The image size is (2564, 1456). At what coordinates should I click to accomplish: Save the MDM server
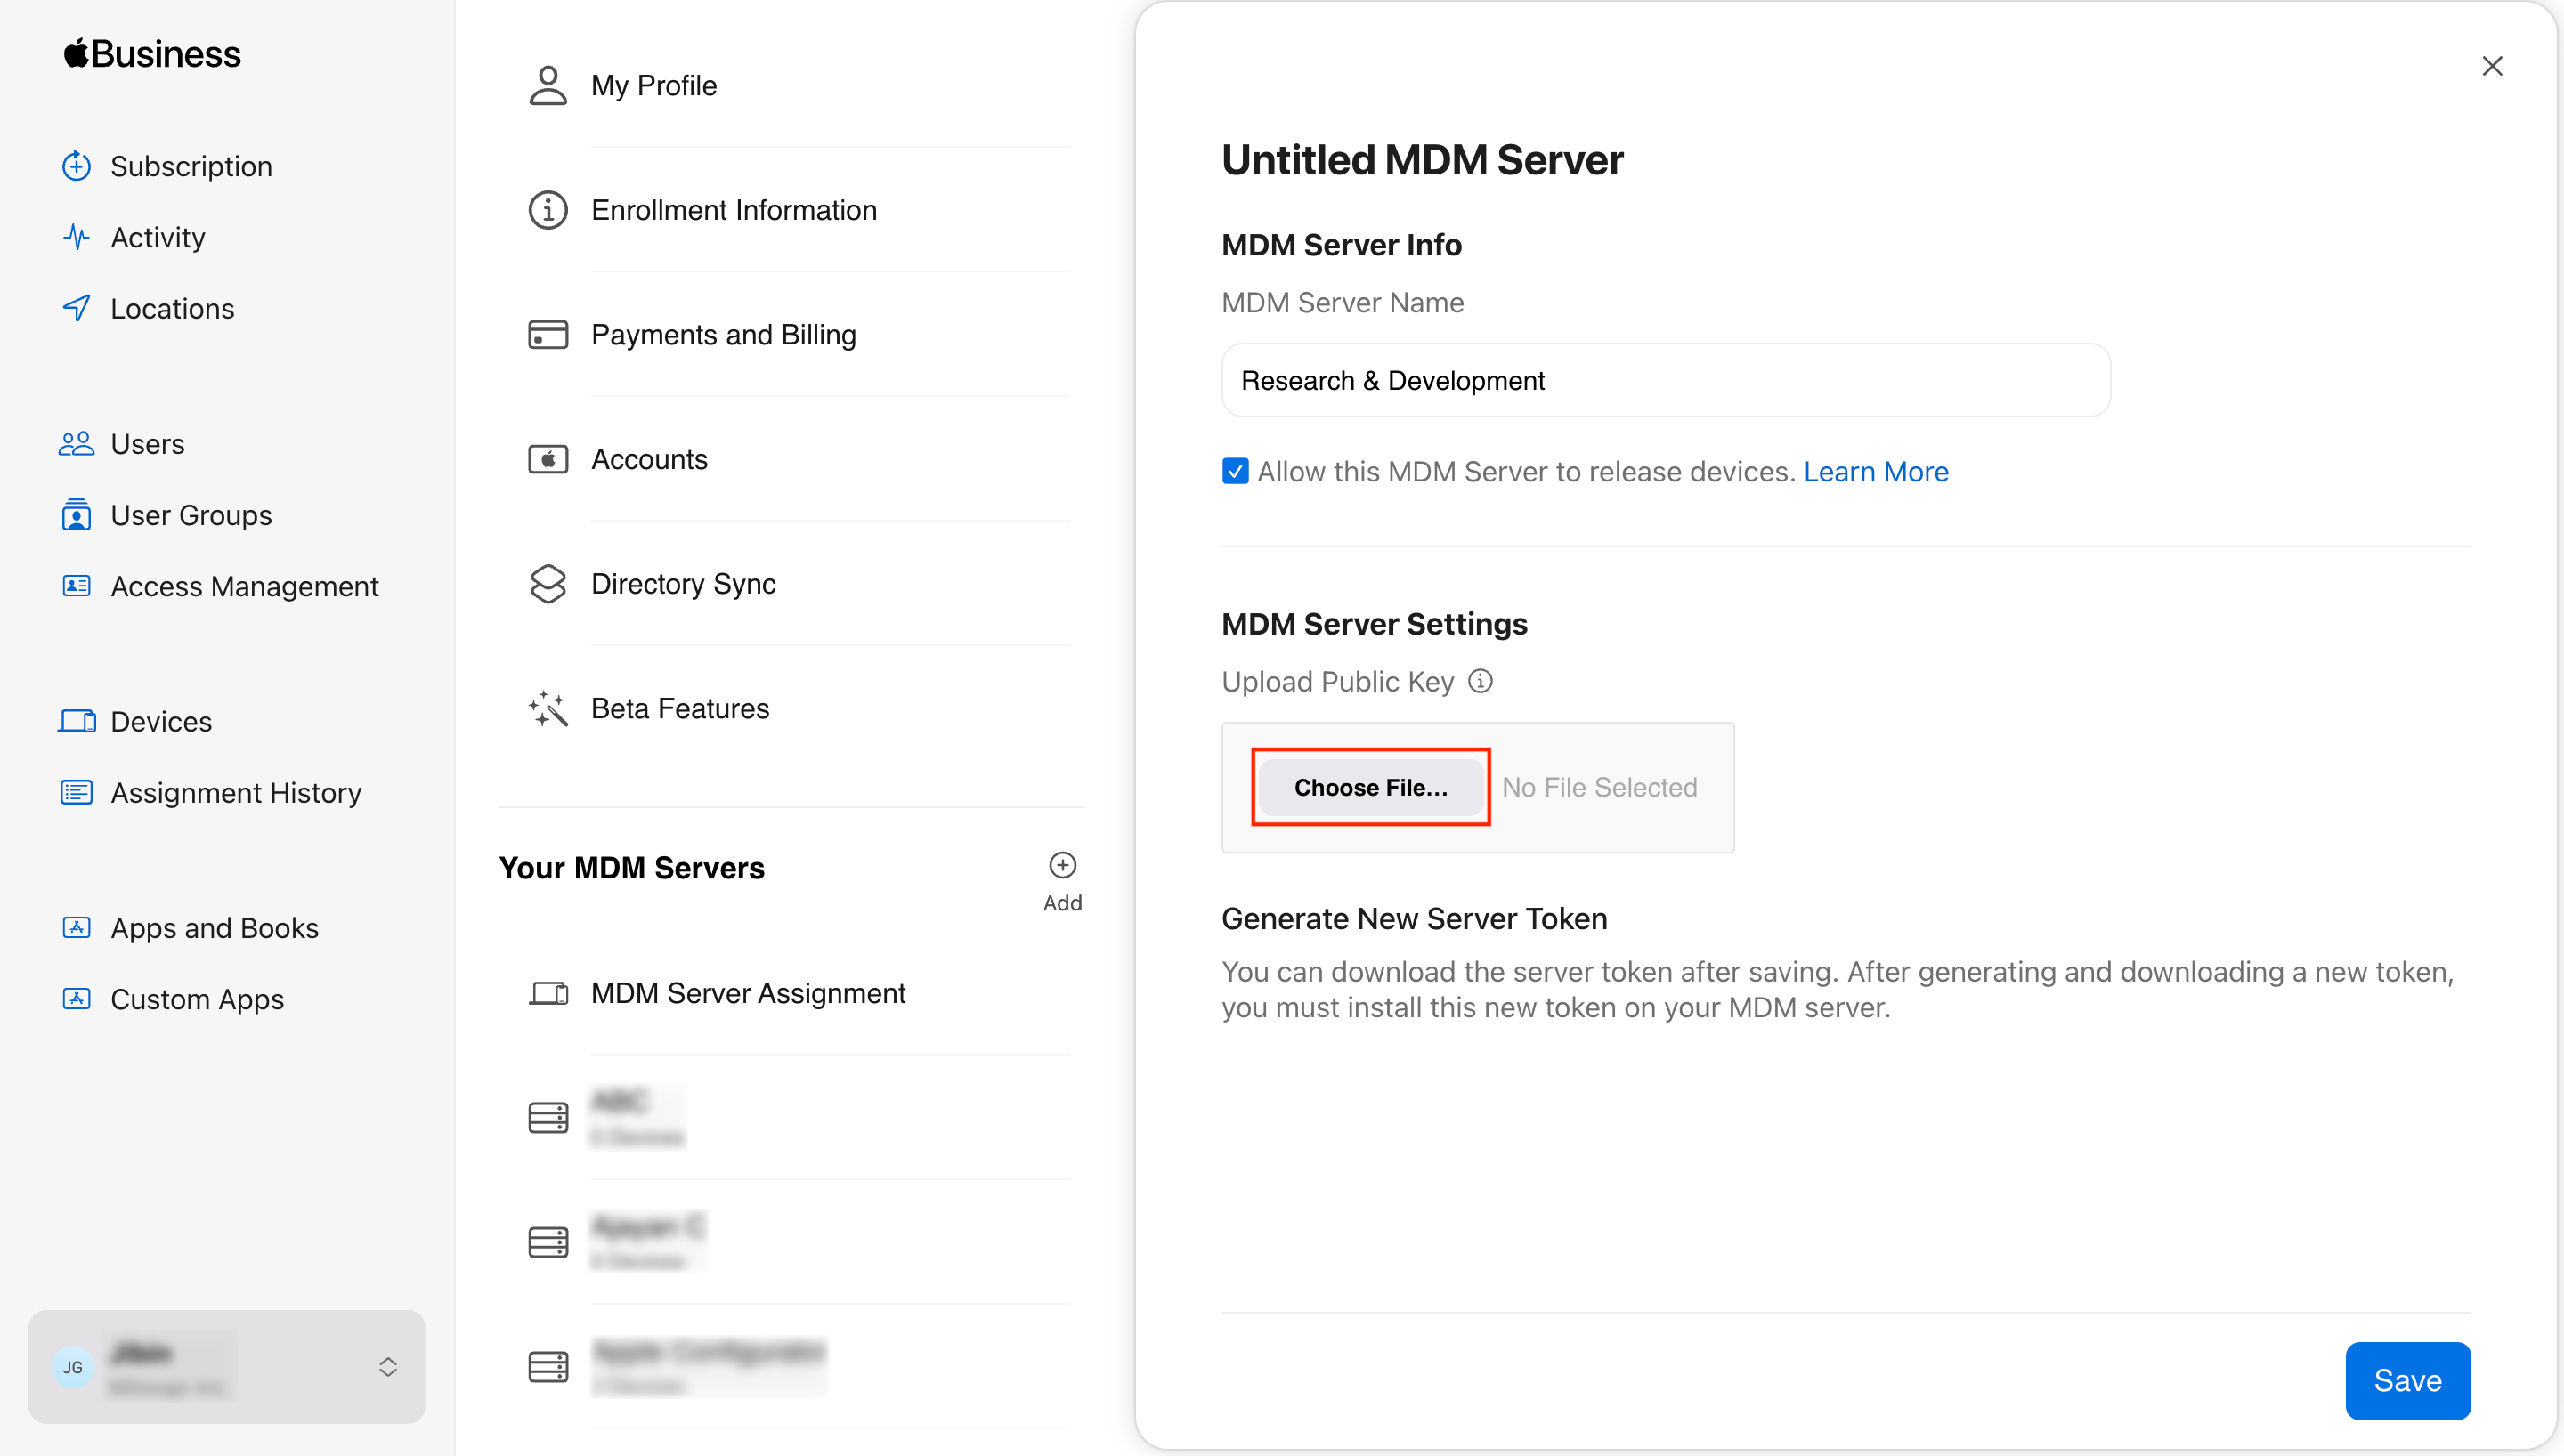click(x=2407, y=1380)
